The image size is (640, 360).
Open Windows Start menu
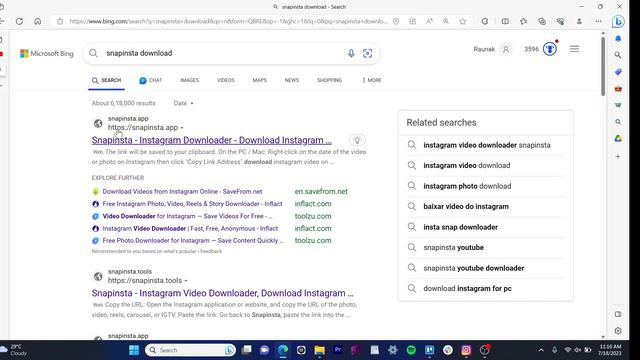point(134,350)
